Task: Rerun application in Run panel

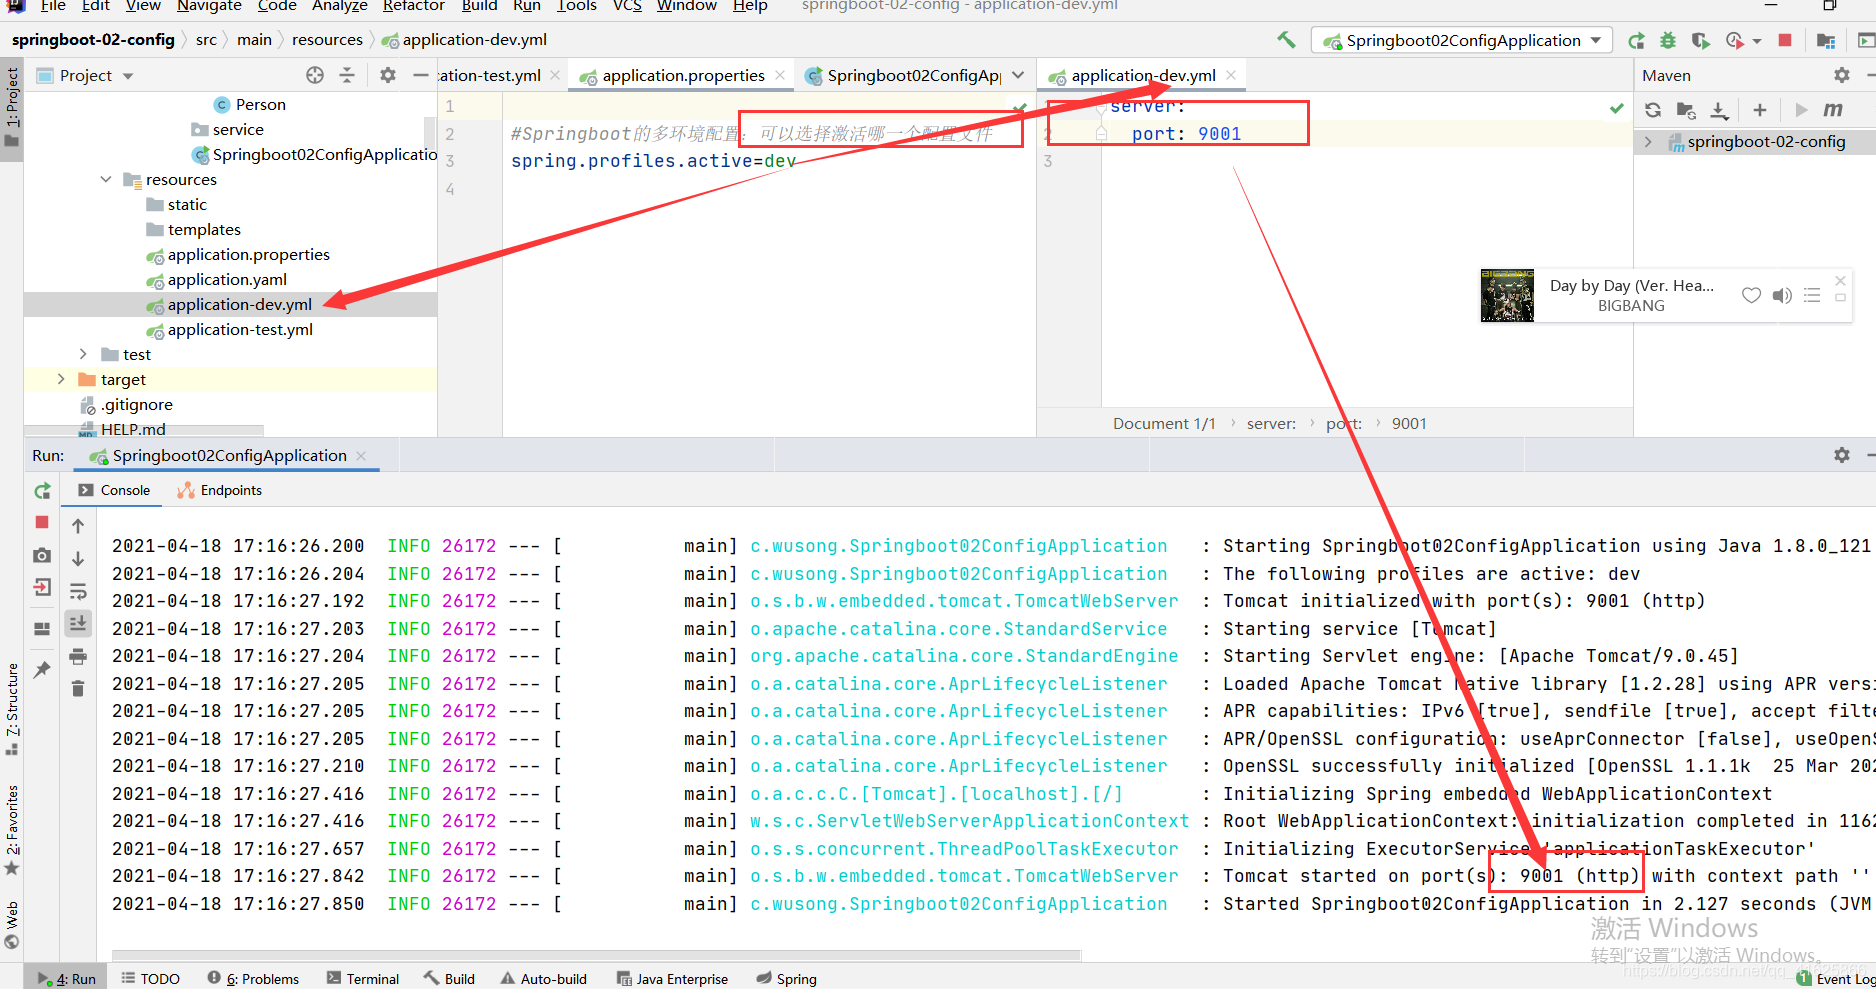Action: pos(42,491)
